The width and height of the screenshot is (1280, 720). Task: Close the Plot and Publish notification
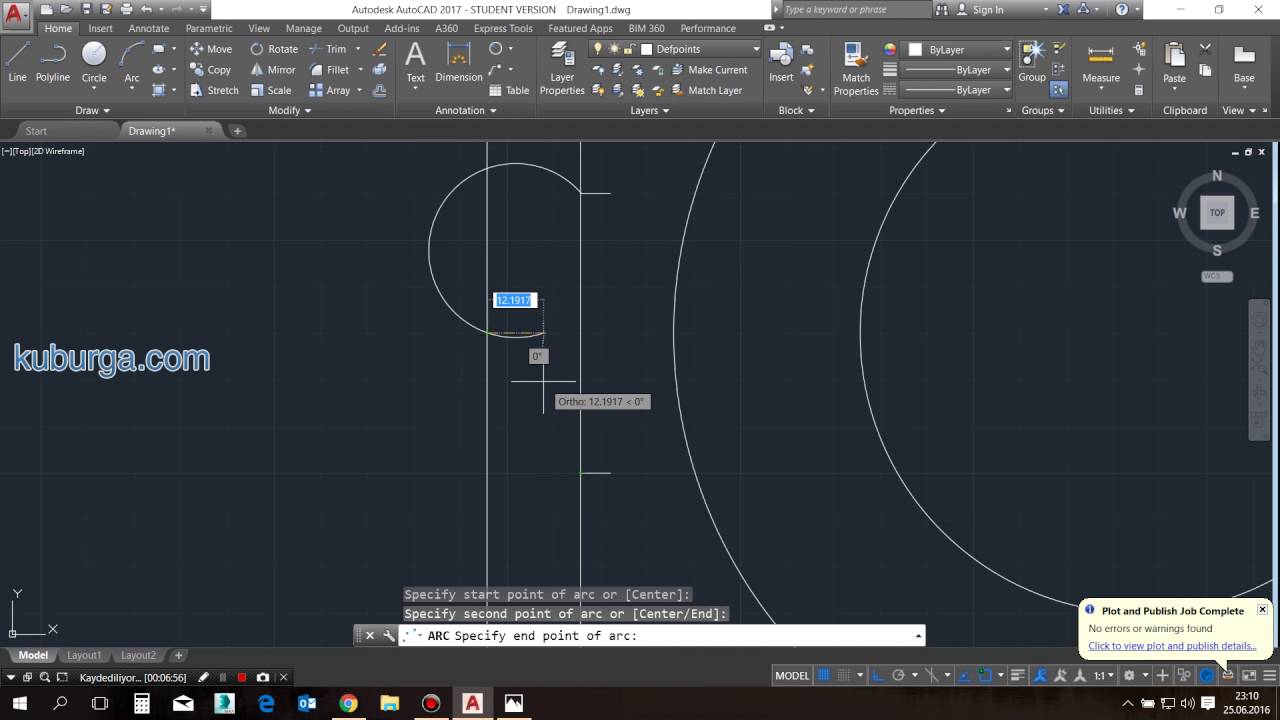click(x=1262, y=609)
